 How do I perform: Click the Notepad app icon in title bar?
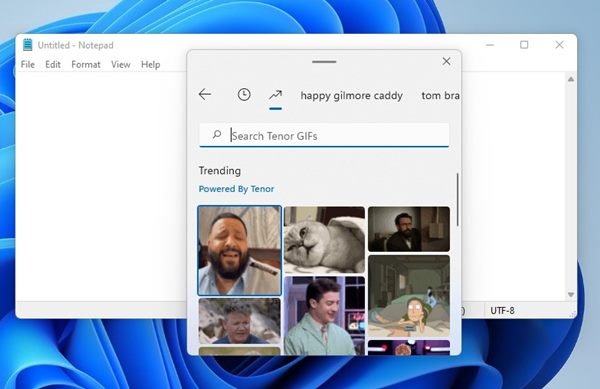(28, 45)
